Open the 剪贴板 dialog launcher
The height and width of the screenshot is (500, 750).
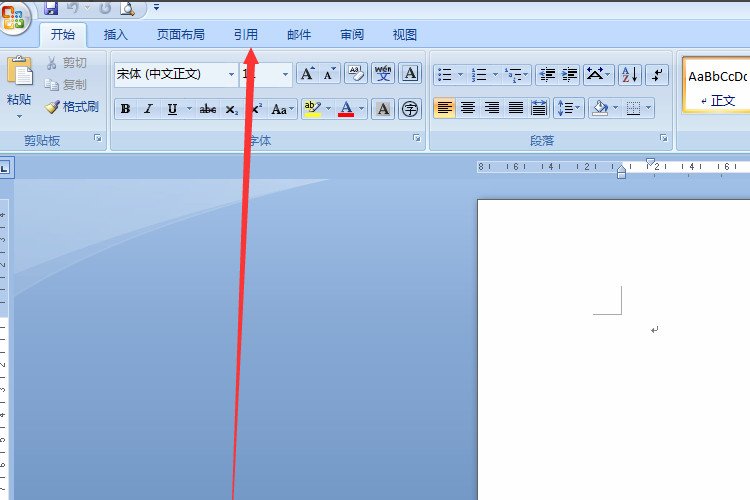[98, 138]
